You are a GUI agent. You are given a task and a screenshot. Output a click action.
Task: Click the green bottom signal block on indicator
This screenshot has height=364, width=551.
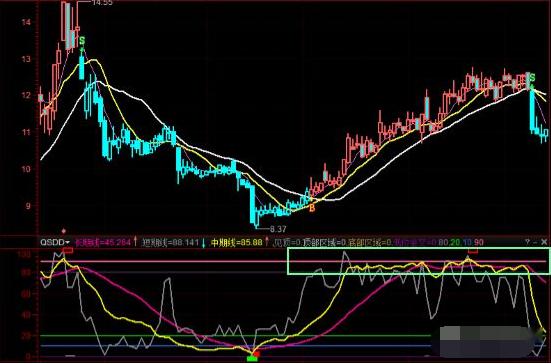[x=252, y=359]
